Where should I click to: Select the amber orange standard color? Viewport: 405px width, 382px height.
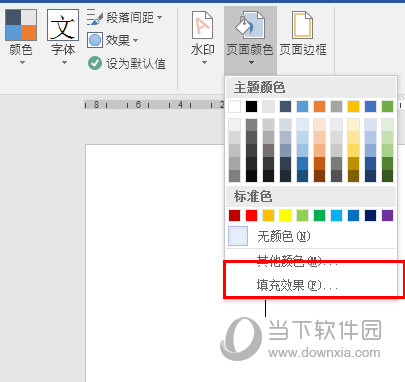pyautogui.click(x=269, y=215)
